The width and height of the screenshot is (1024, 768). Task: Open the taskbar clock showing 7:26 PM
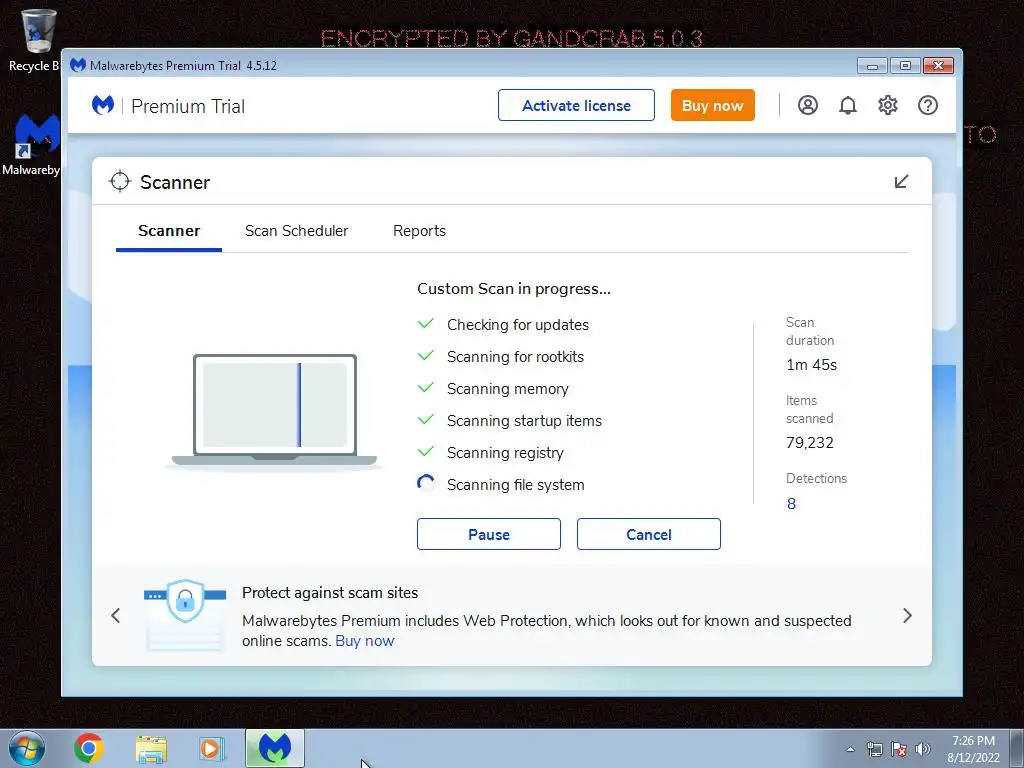[973, 749]
